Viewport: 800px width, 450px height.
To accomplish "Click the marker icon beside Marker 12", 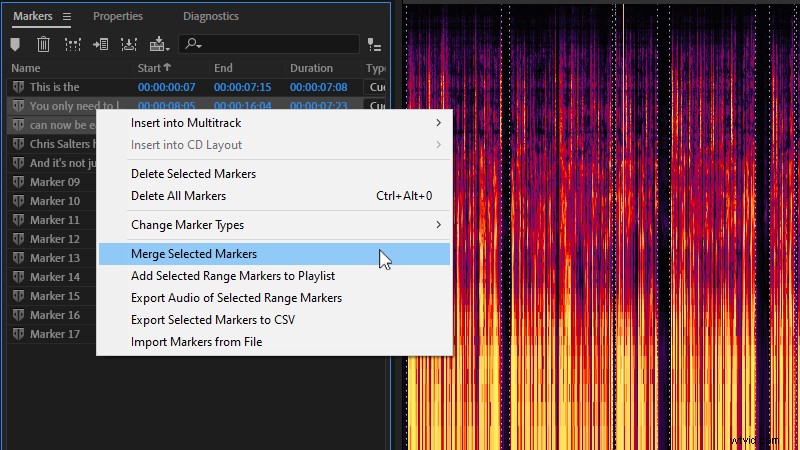I will (18, 239).
